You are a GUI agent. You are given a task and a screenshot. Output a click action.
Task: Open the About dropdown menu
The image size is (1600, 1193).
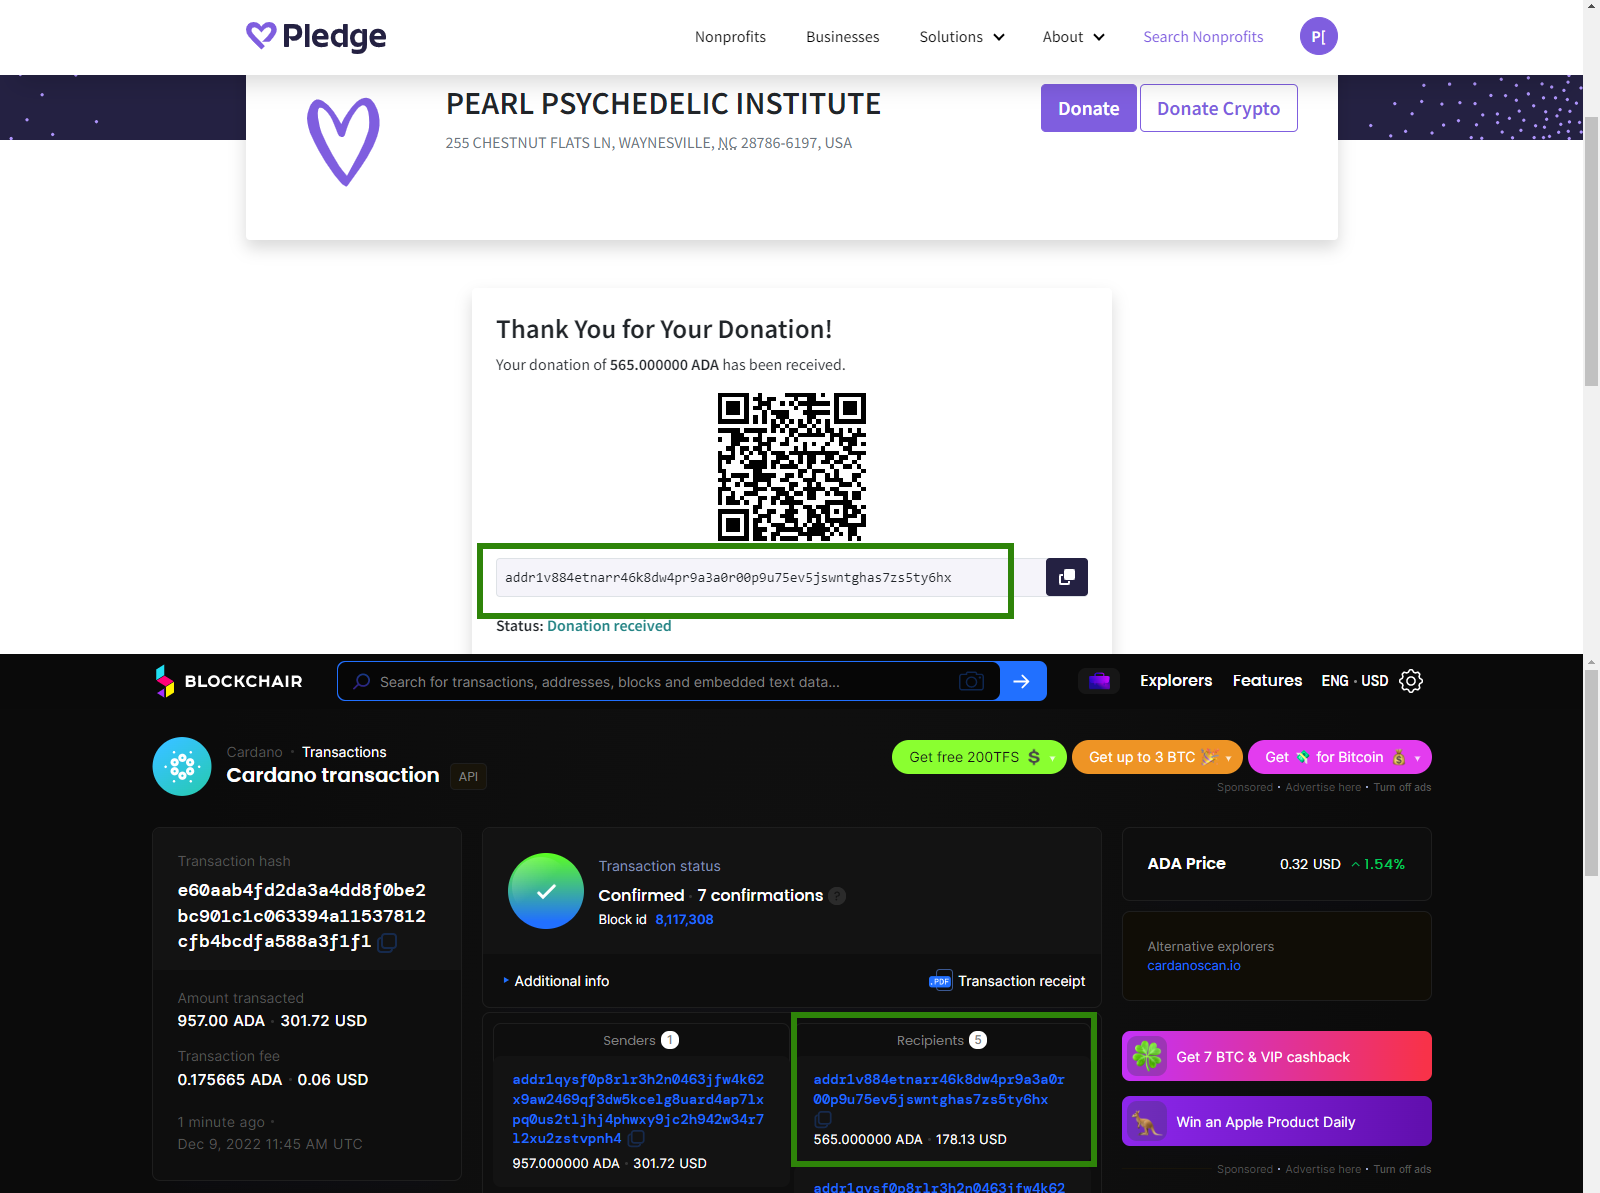1073,37
